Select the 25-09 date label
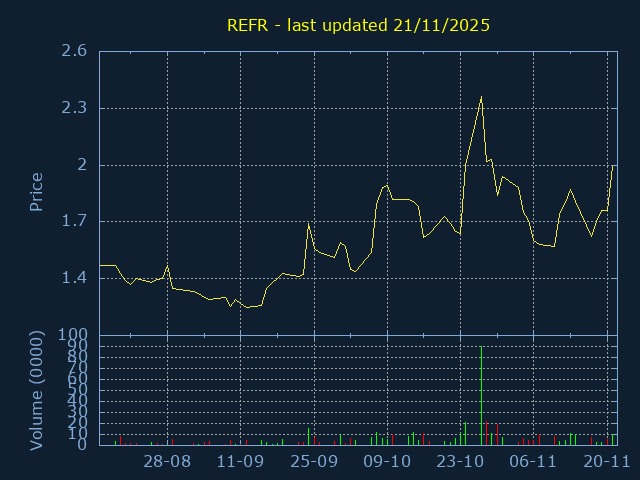640x480 pixels. click(314, 462)
